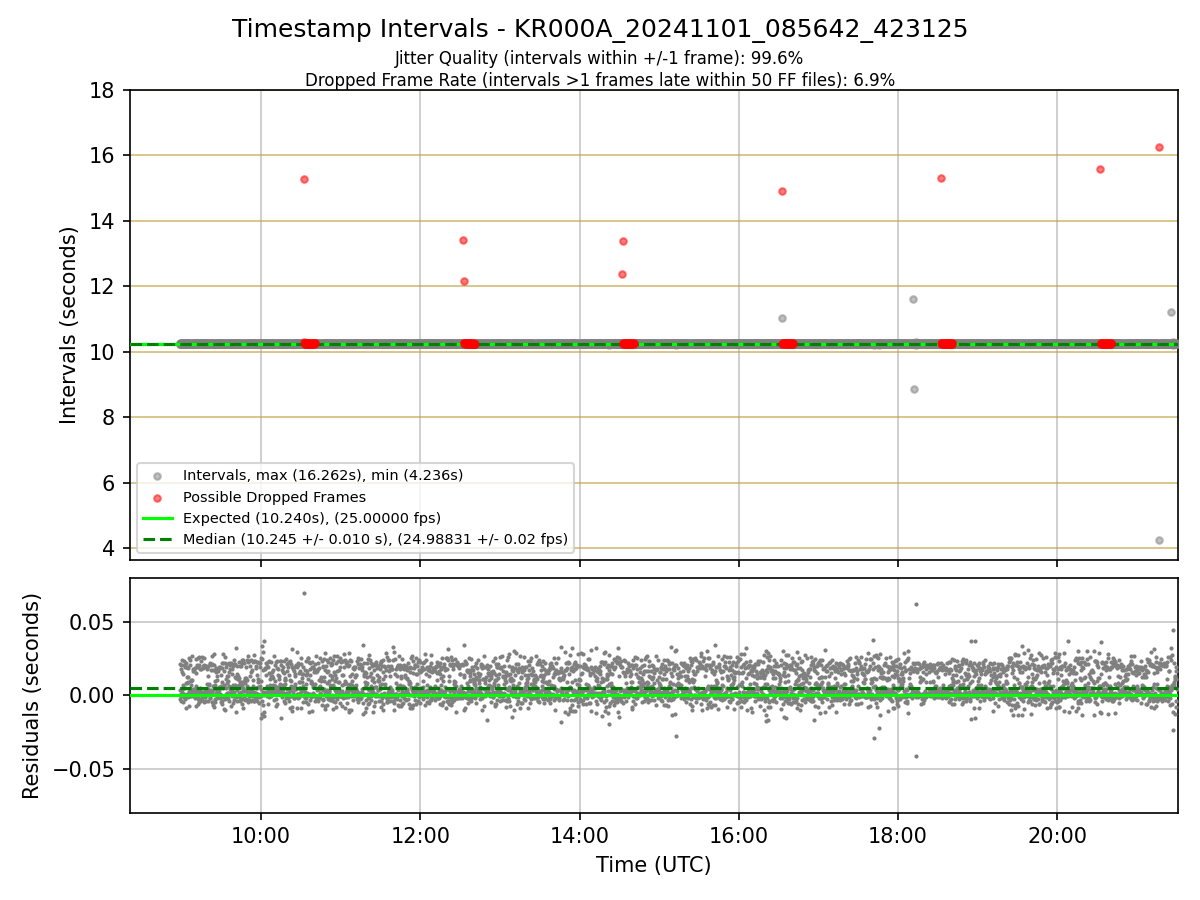The height and width of the screenshot is (900, 1200).
Task: Select the gray interval point just under 9 seconds
Action: (914, 389)
